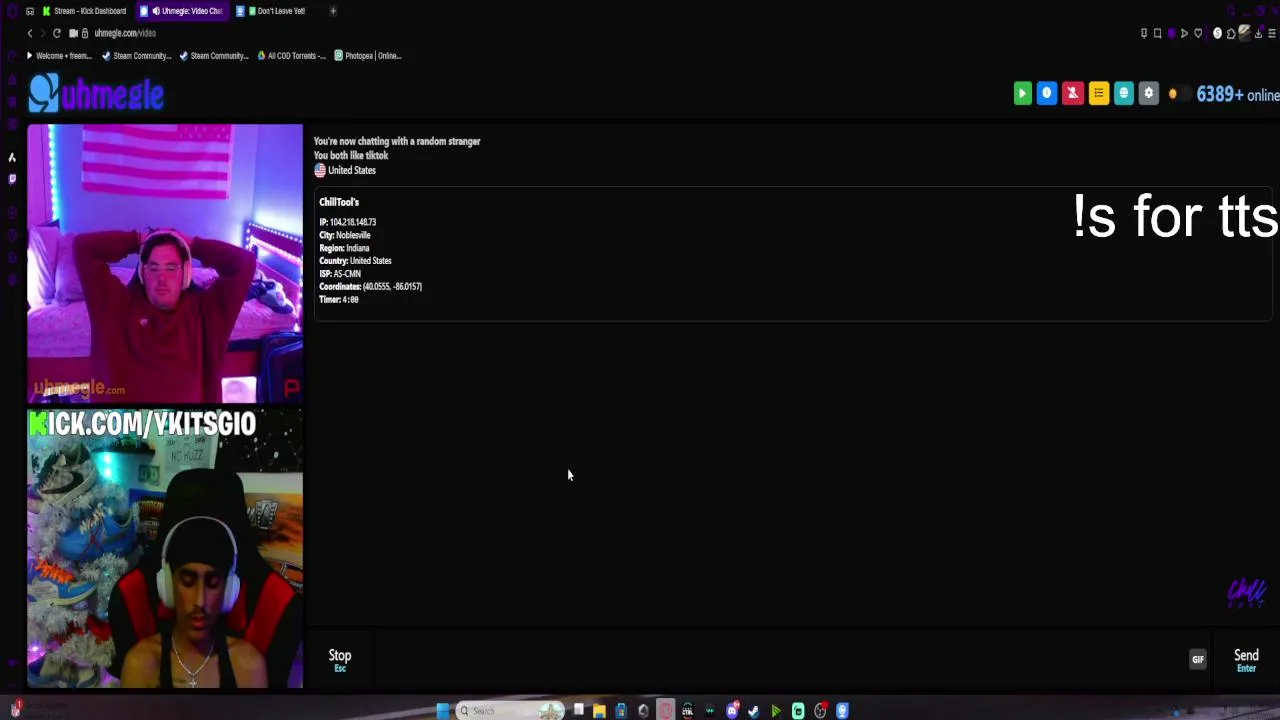Viewport: 1280px width, 720px height.
Task: Click the taskbar Search box
Action: 510,711
